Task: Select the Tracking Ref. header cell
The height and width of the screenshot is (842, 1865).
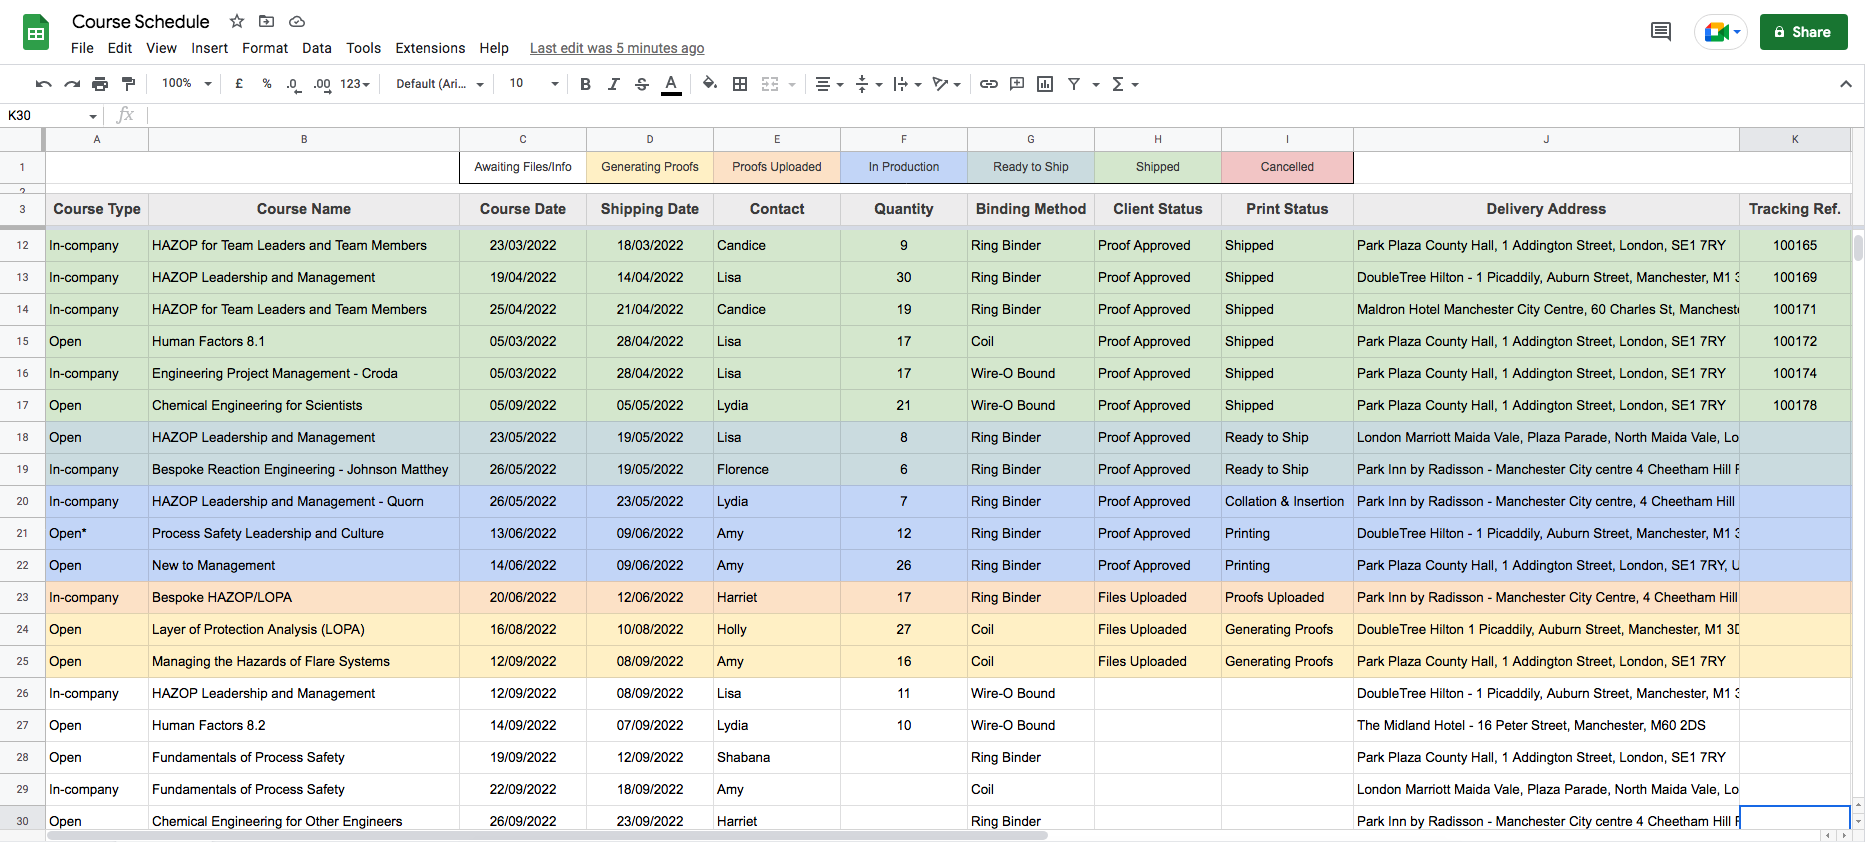Action: click(x=1795, y=209)
